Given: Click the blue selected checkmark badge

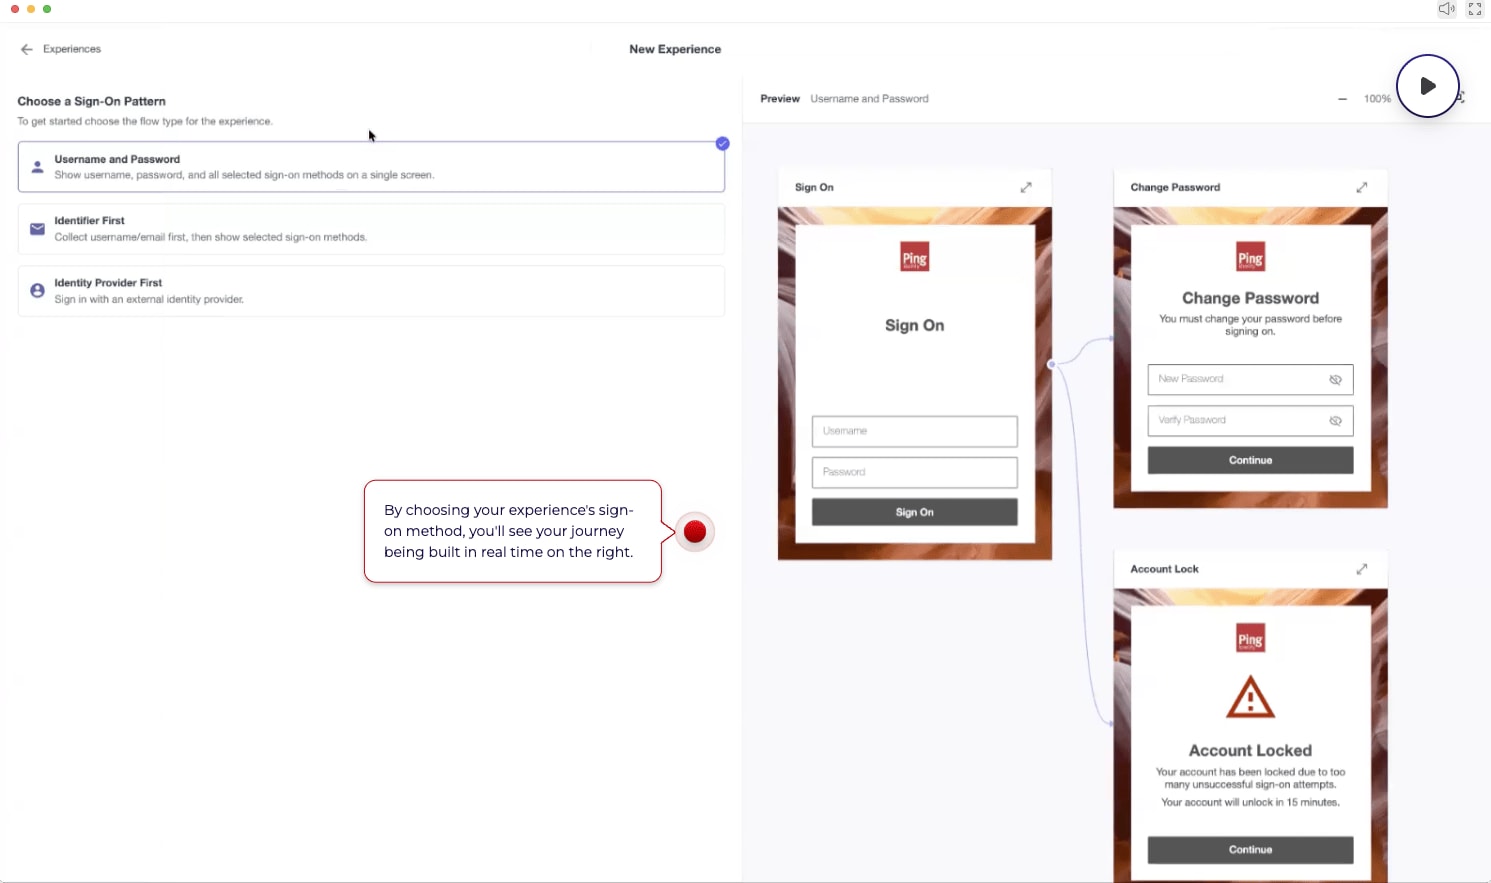Looking at the screenshot, I should point(722,144).
